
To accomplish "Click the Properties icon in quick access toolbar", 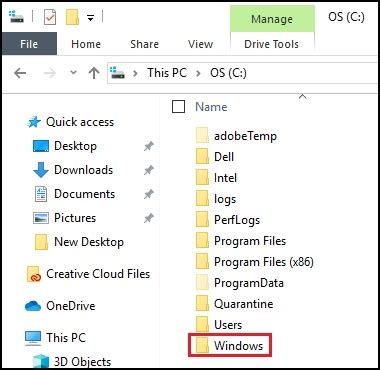I will (50, 17).
